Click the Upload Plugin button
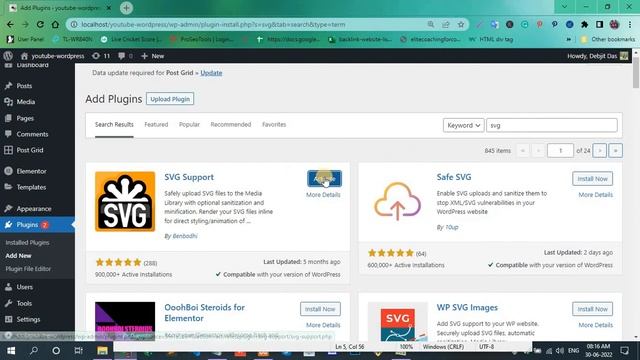Viewport: 640px width, 360px height. coord(170,99)
